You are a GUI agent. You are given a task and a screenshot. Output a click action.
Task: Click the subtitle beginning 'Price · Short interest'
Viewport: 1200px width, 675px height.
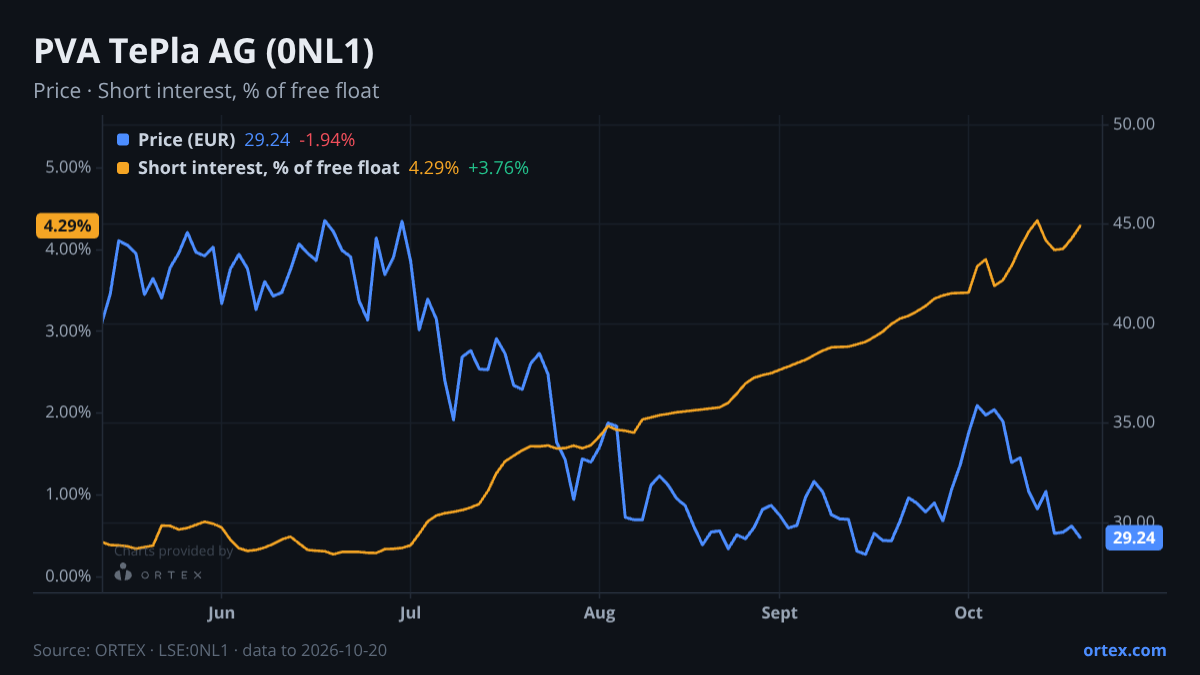[206, 91]
